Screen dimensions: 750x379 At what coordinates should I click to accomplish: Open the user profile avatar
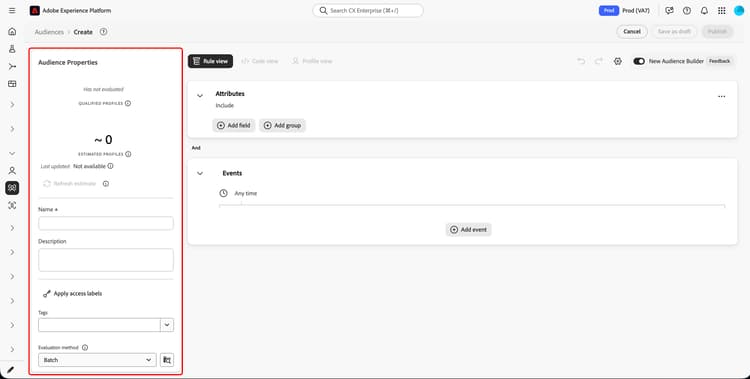coord(739,11)
